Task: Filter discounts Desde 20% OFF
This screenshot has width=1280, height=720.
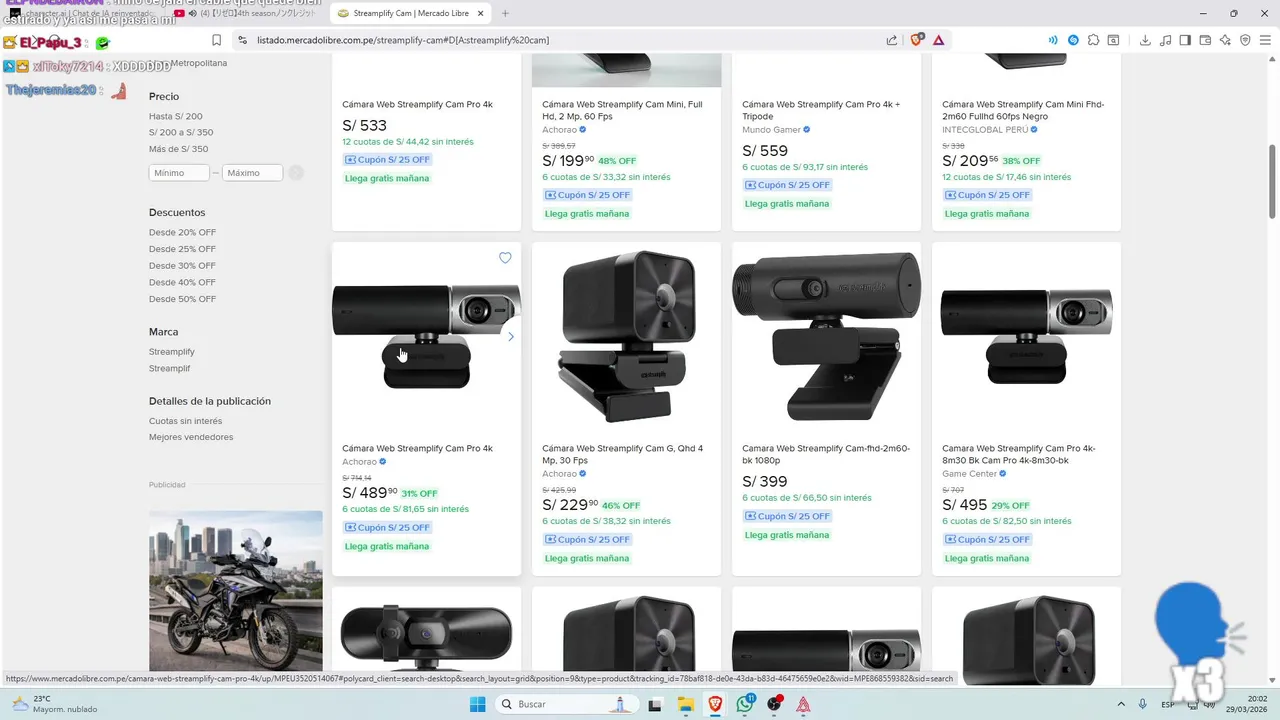Action: tap(182, 232)
